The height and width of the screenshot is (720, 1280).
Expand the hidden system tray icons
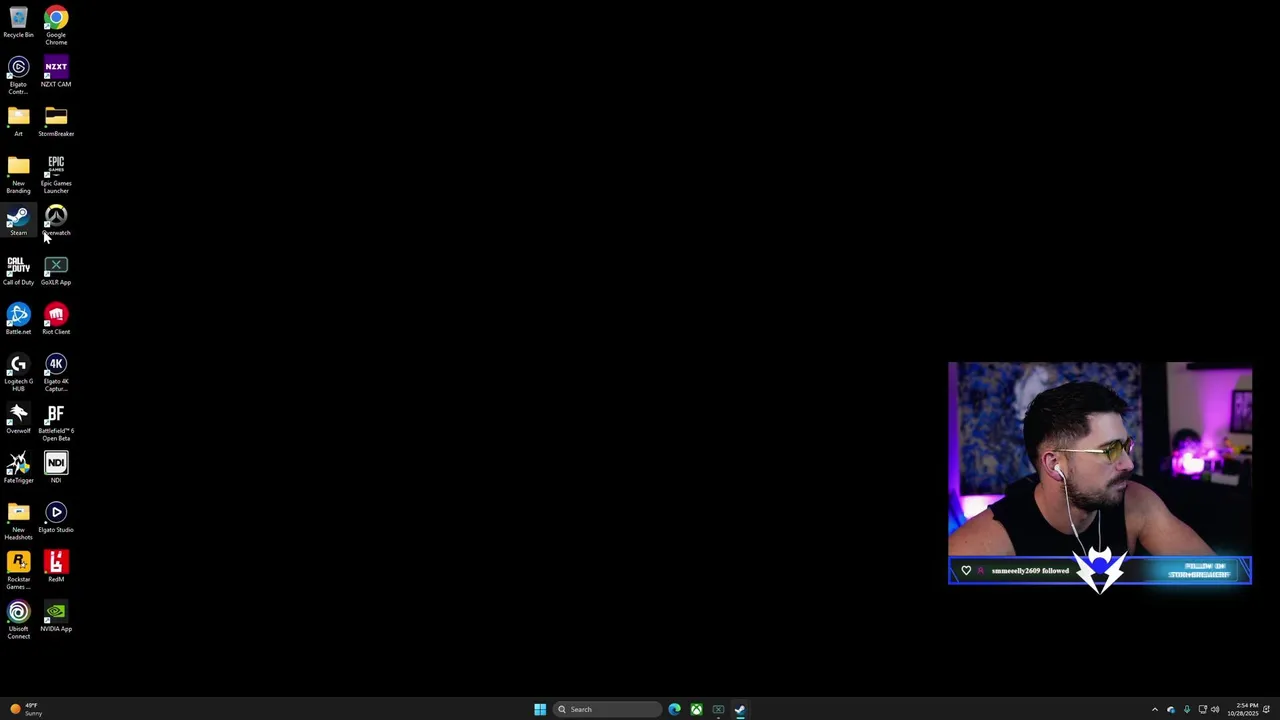point(1155,709)
